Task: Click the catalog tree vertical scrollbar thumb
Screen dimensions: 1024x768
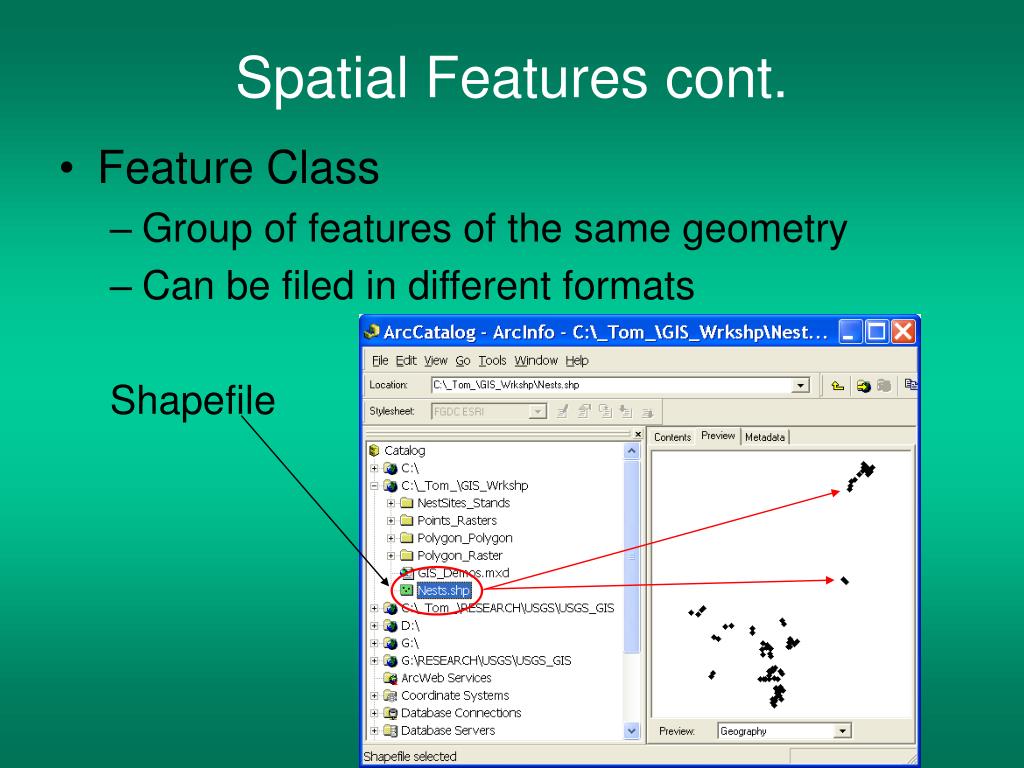Action: [x=632, y=556]
